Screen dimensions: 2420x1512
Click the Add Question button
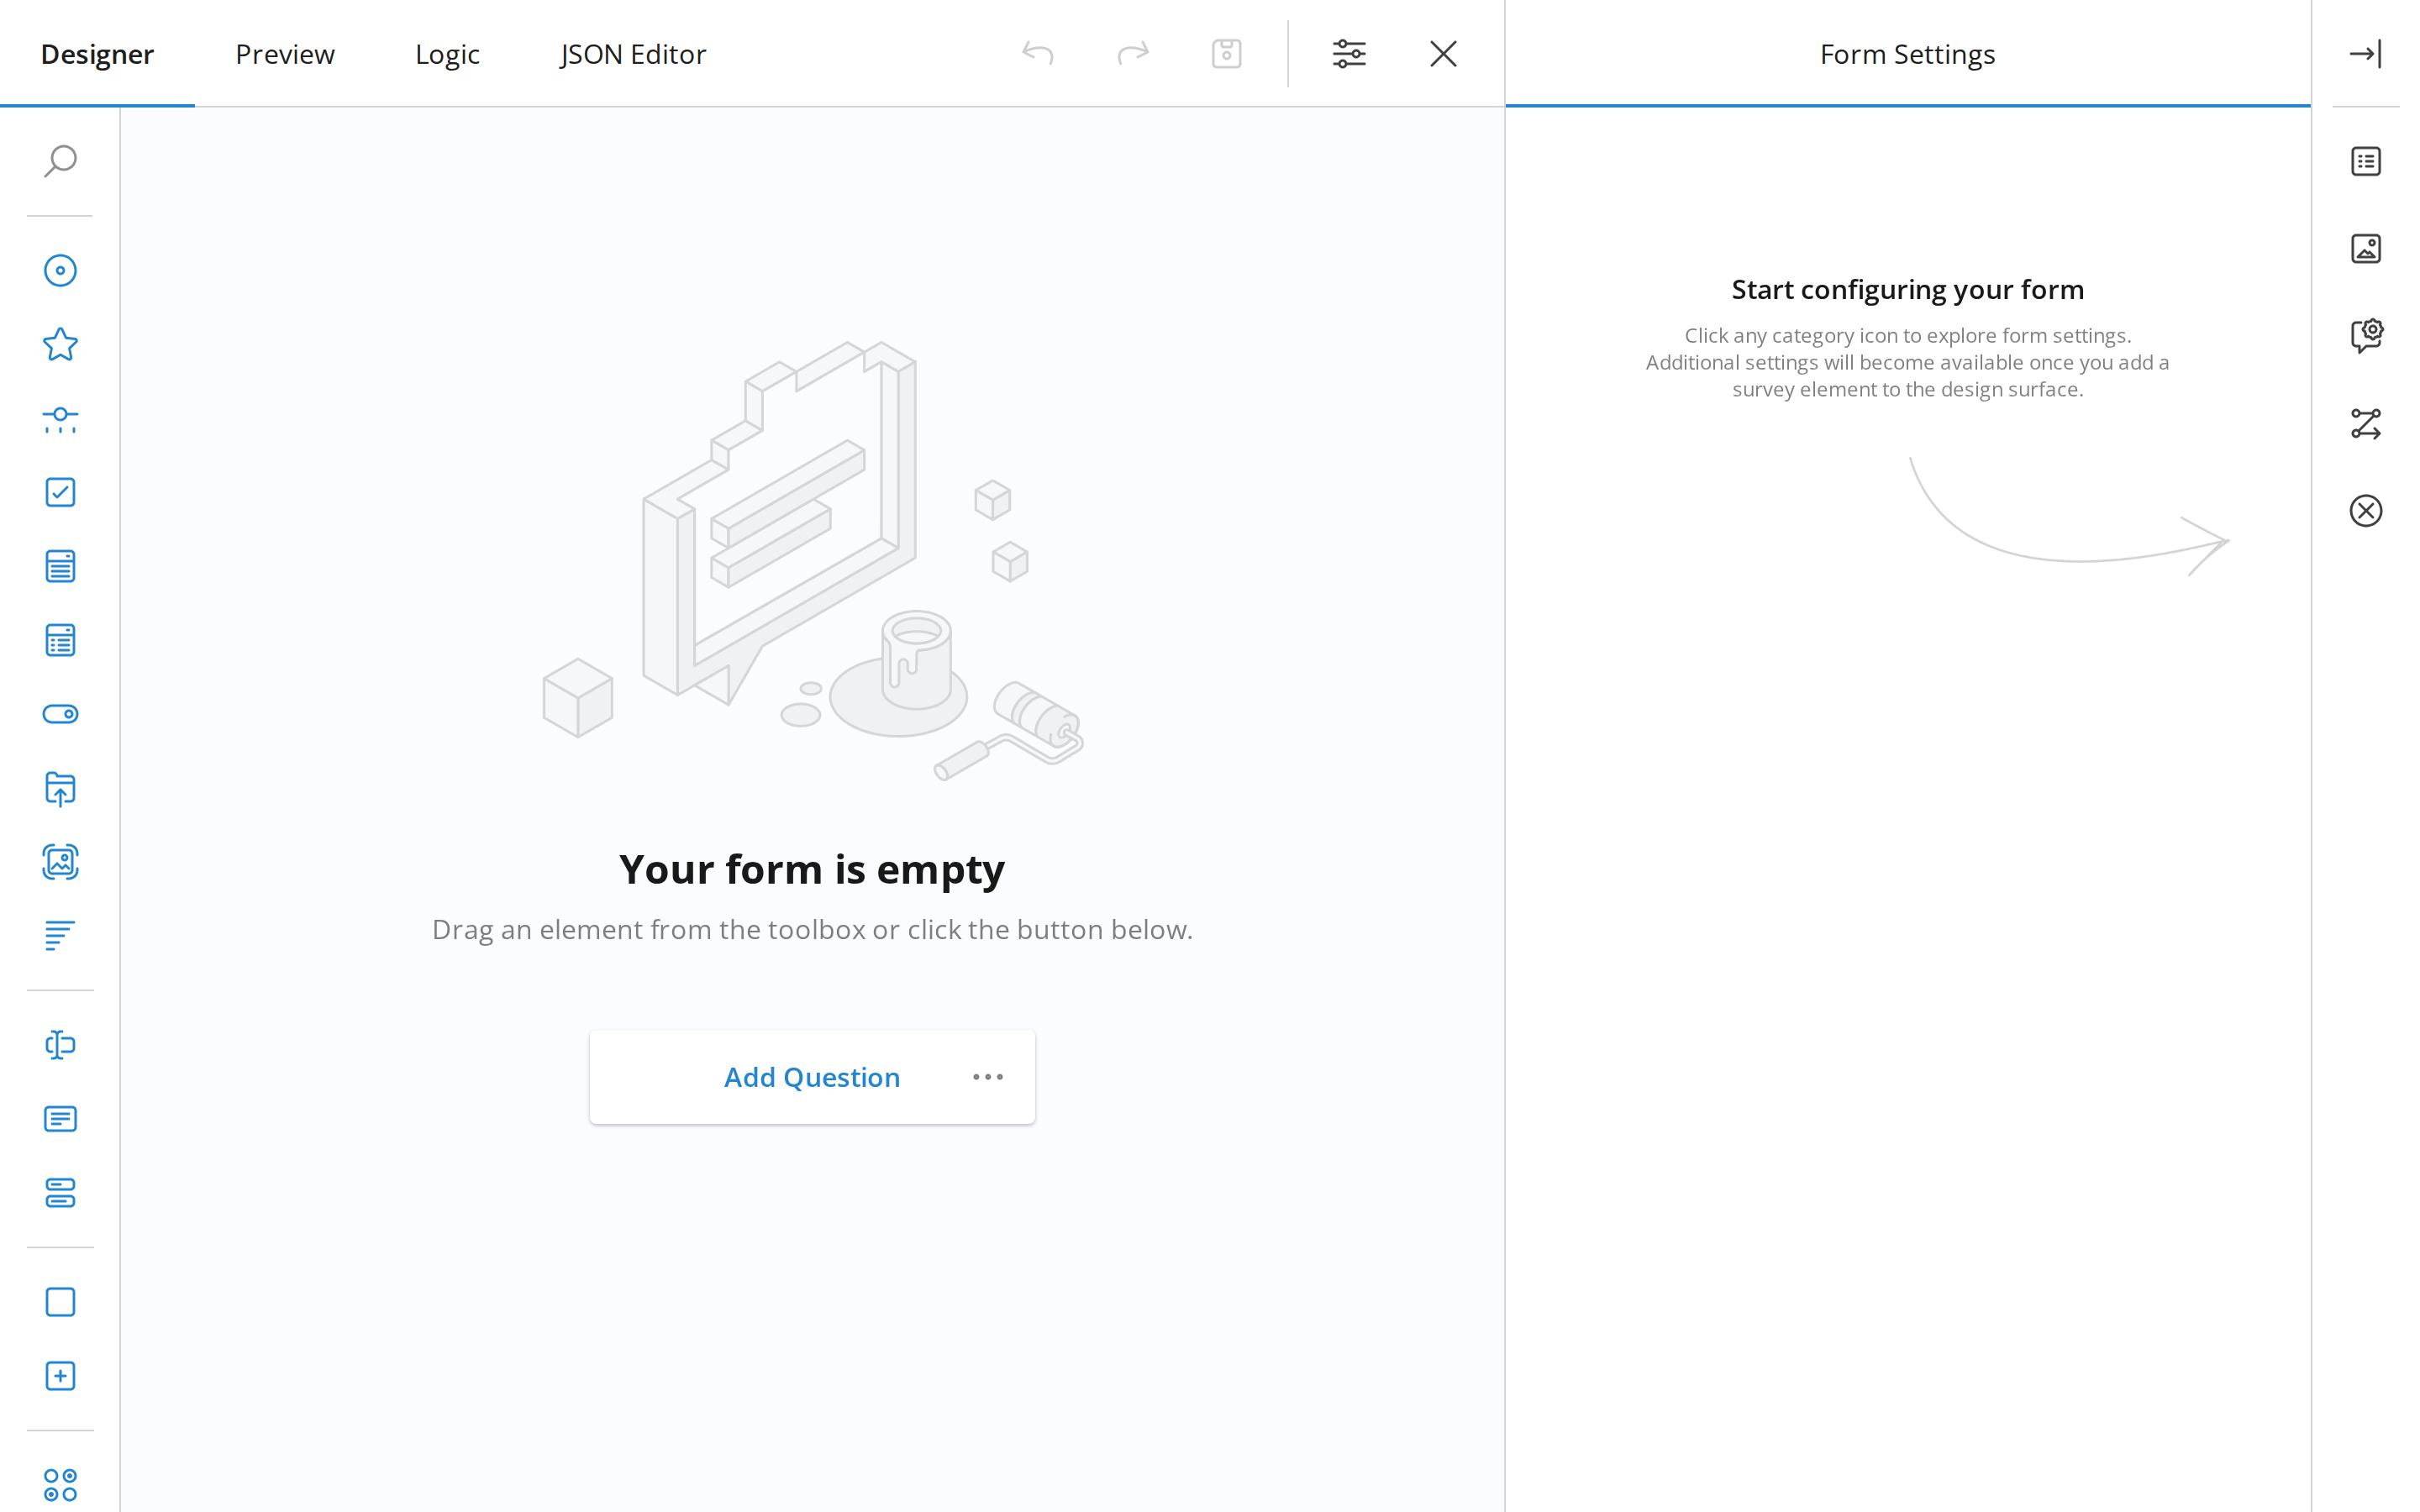[x=812, y=1077]
